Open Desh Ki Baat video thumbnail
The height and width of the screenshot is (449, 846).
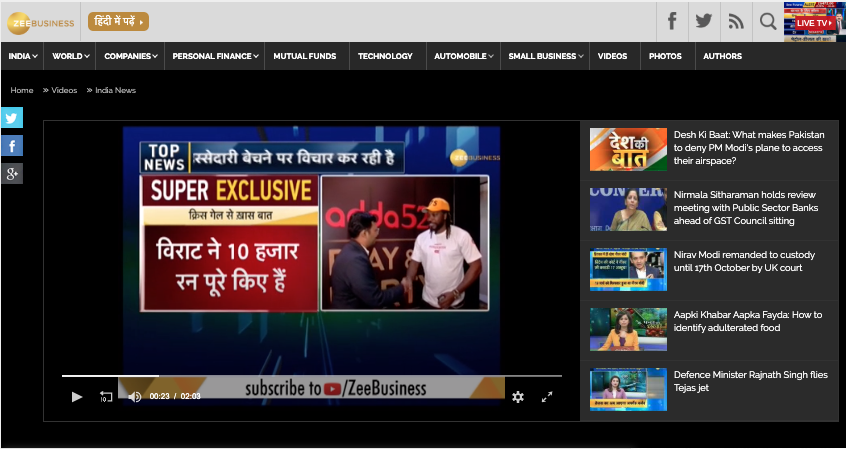pyautogui.click(x=628, y=149)
